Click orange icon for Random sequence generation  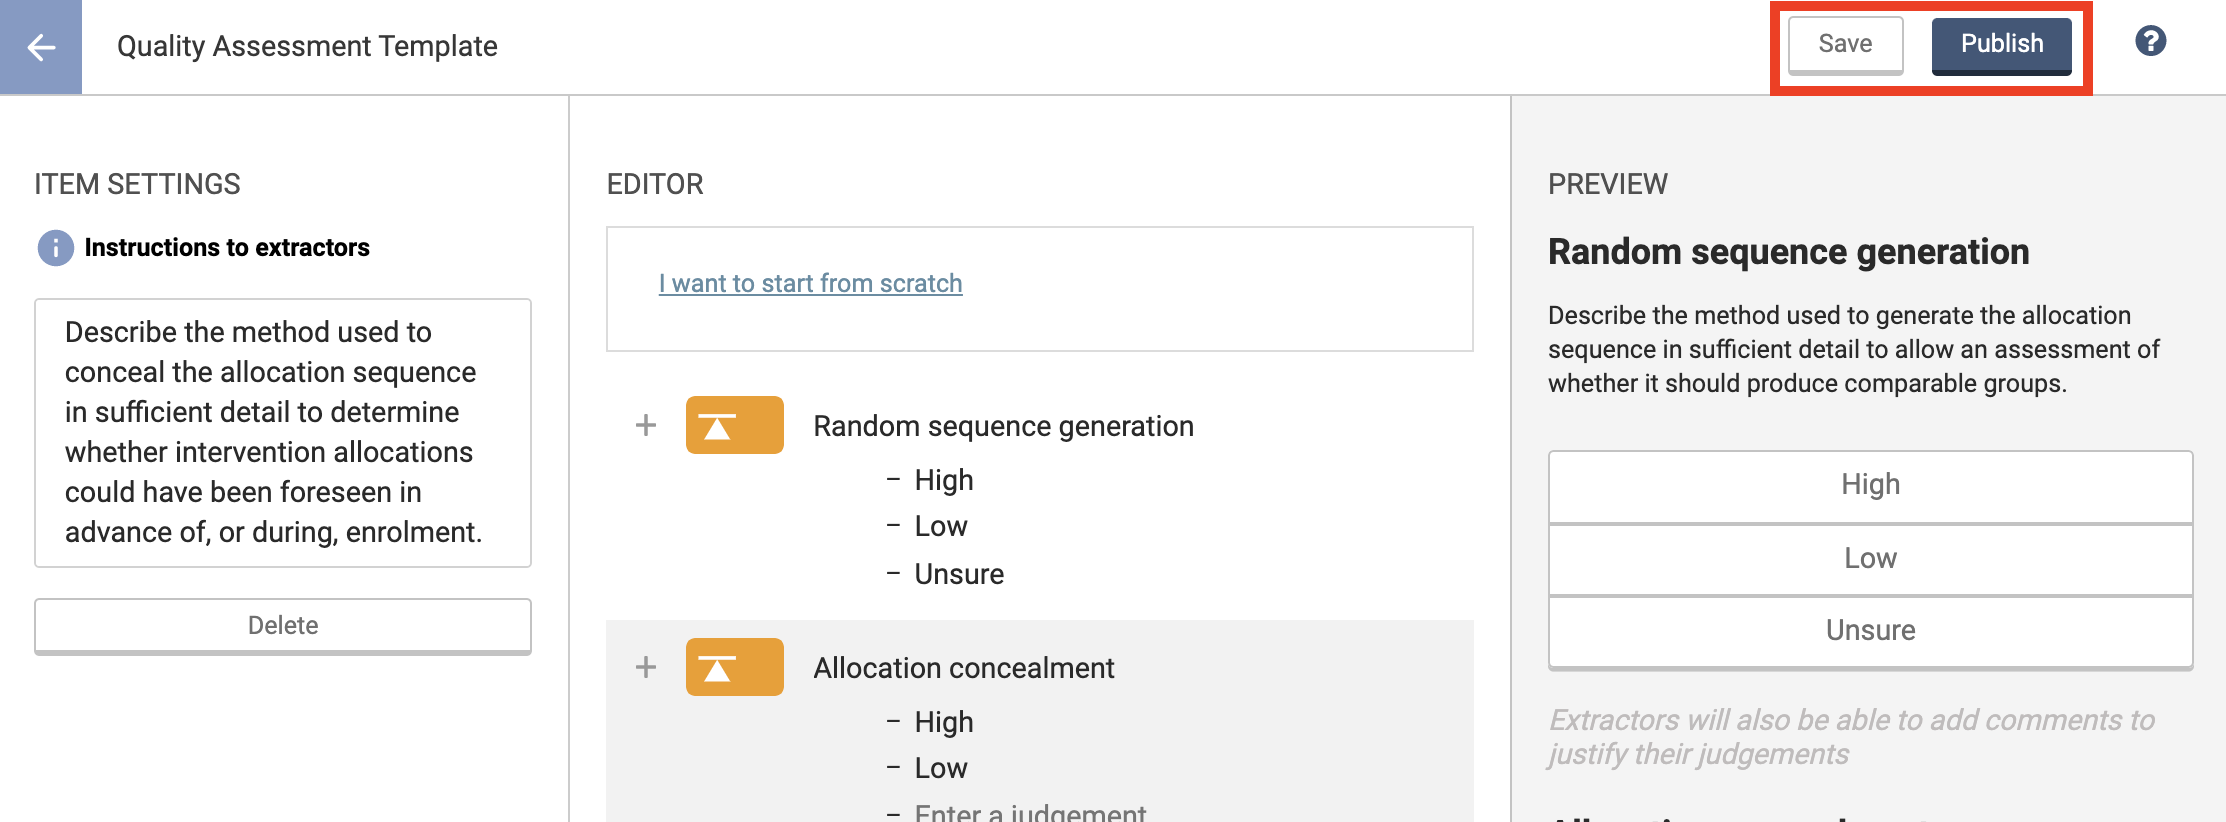click(x=734, y=426)
